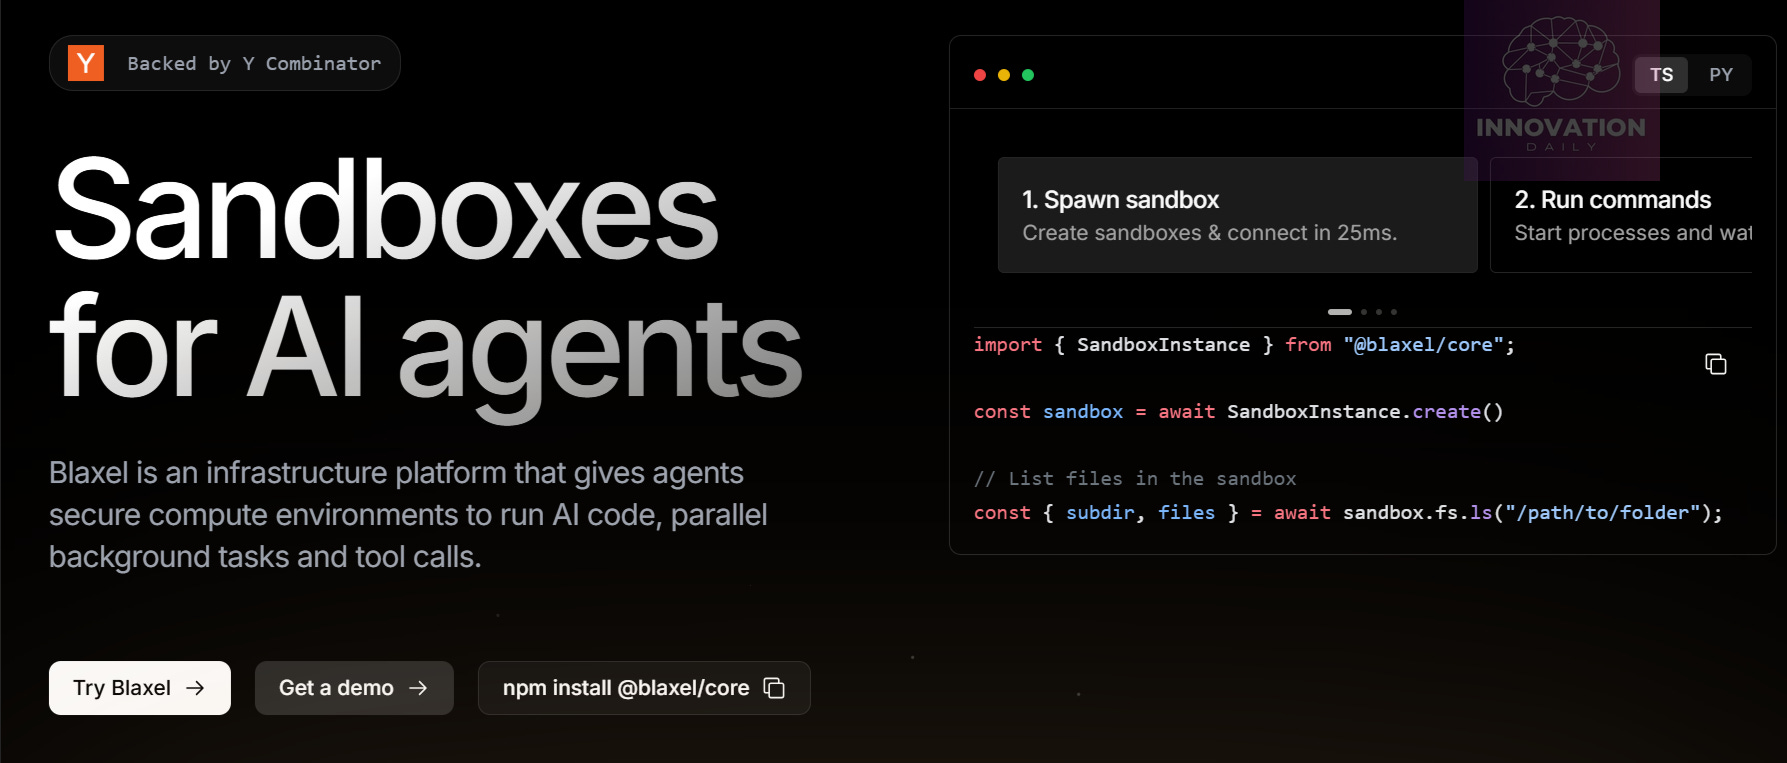Open the Backed by Y Combinator badge
The height and width of the screenshot is (763, 1787).
(x=225, y=63)
